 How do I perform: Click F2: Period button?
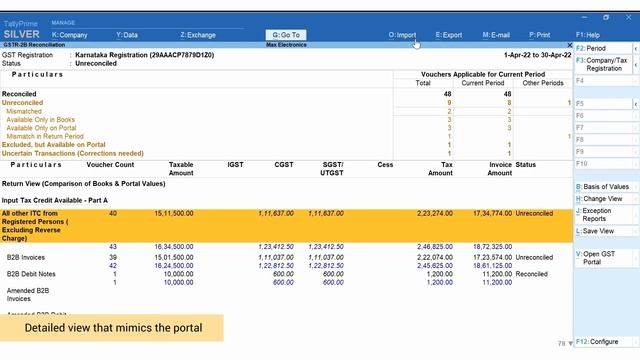click(x=603, y=48)
